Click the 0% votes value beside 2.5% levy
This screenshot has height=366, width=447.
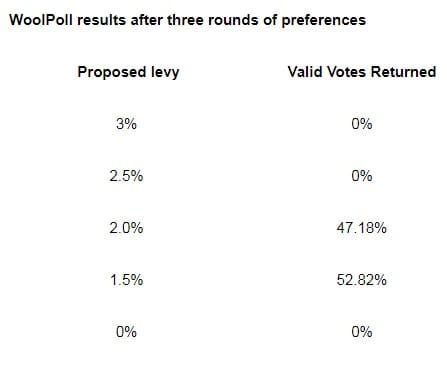pyautogui.click(x=362, y=176)
